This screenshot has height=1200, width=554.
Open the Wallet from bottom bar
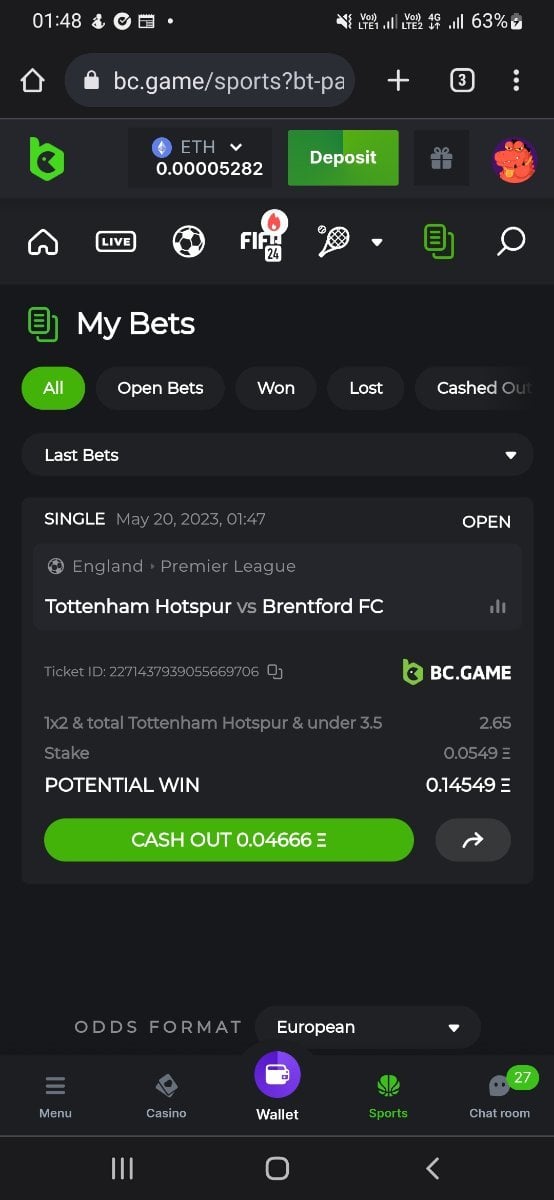(277, 1087)
